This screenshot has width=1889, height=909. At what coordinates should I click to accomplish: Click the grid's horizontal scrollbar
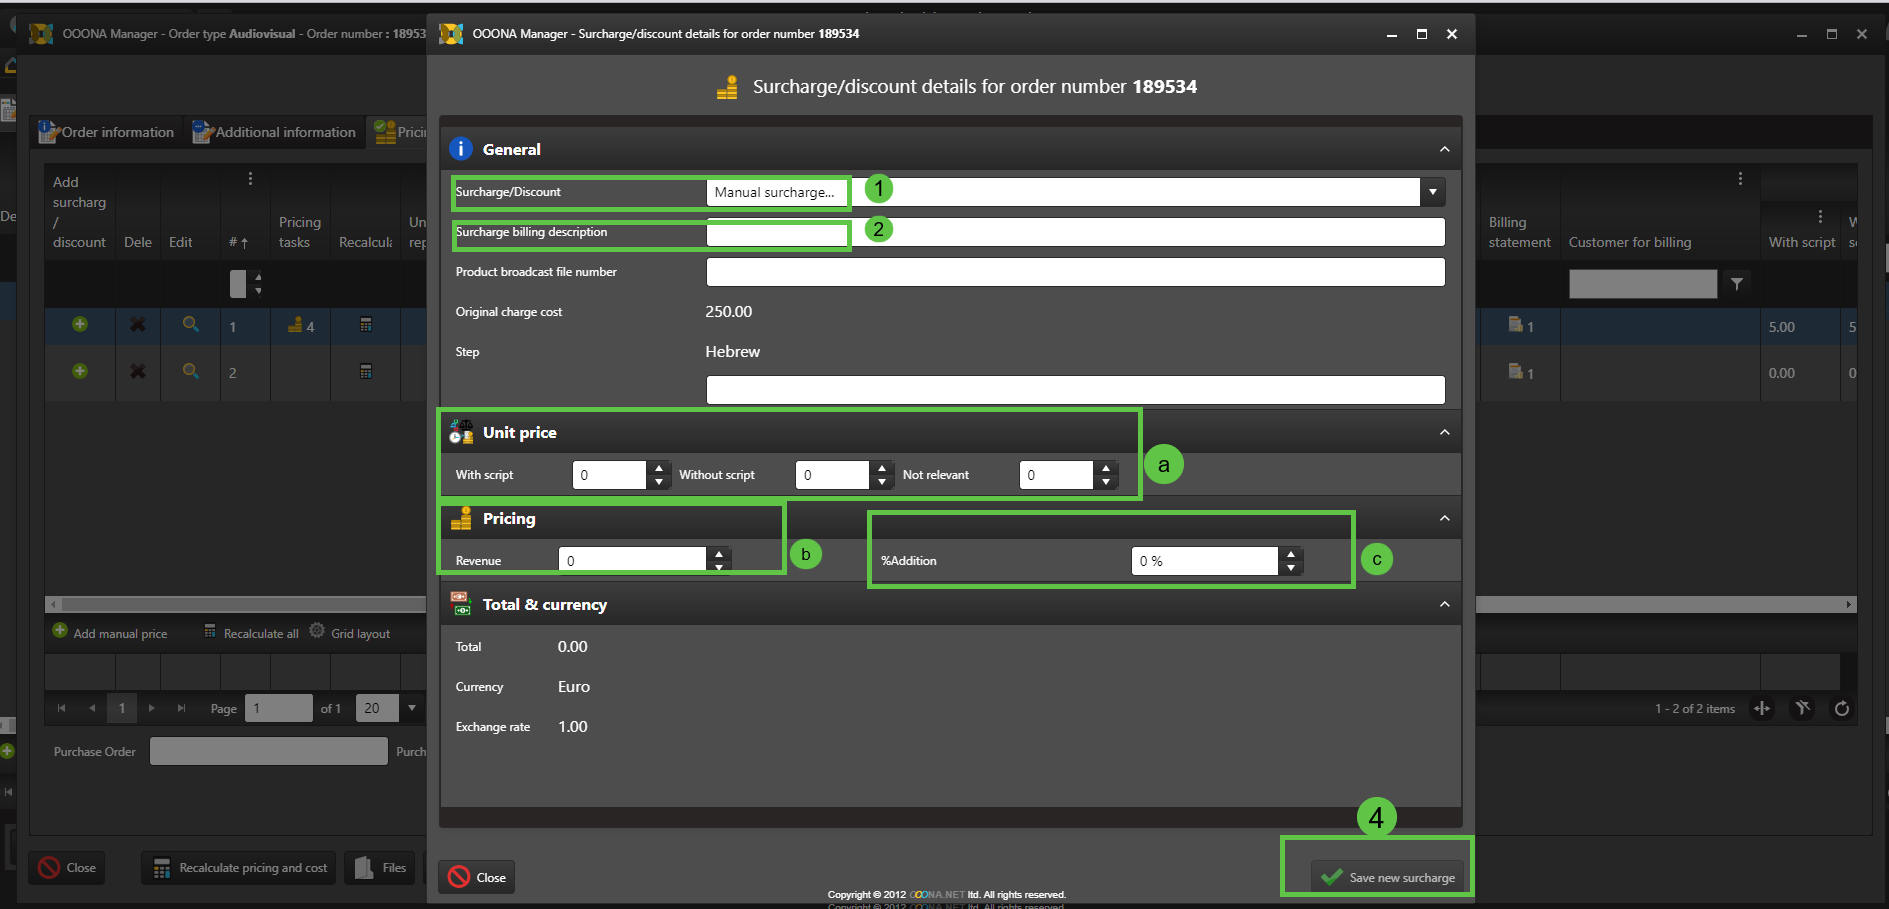(240, 604)
